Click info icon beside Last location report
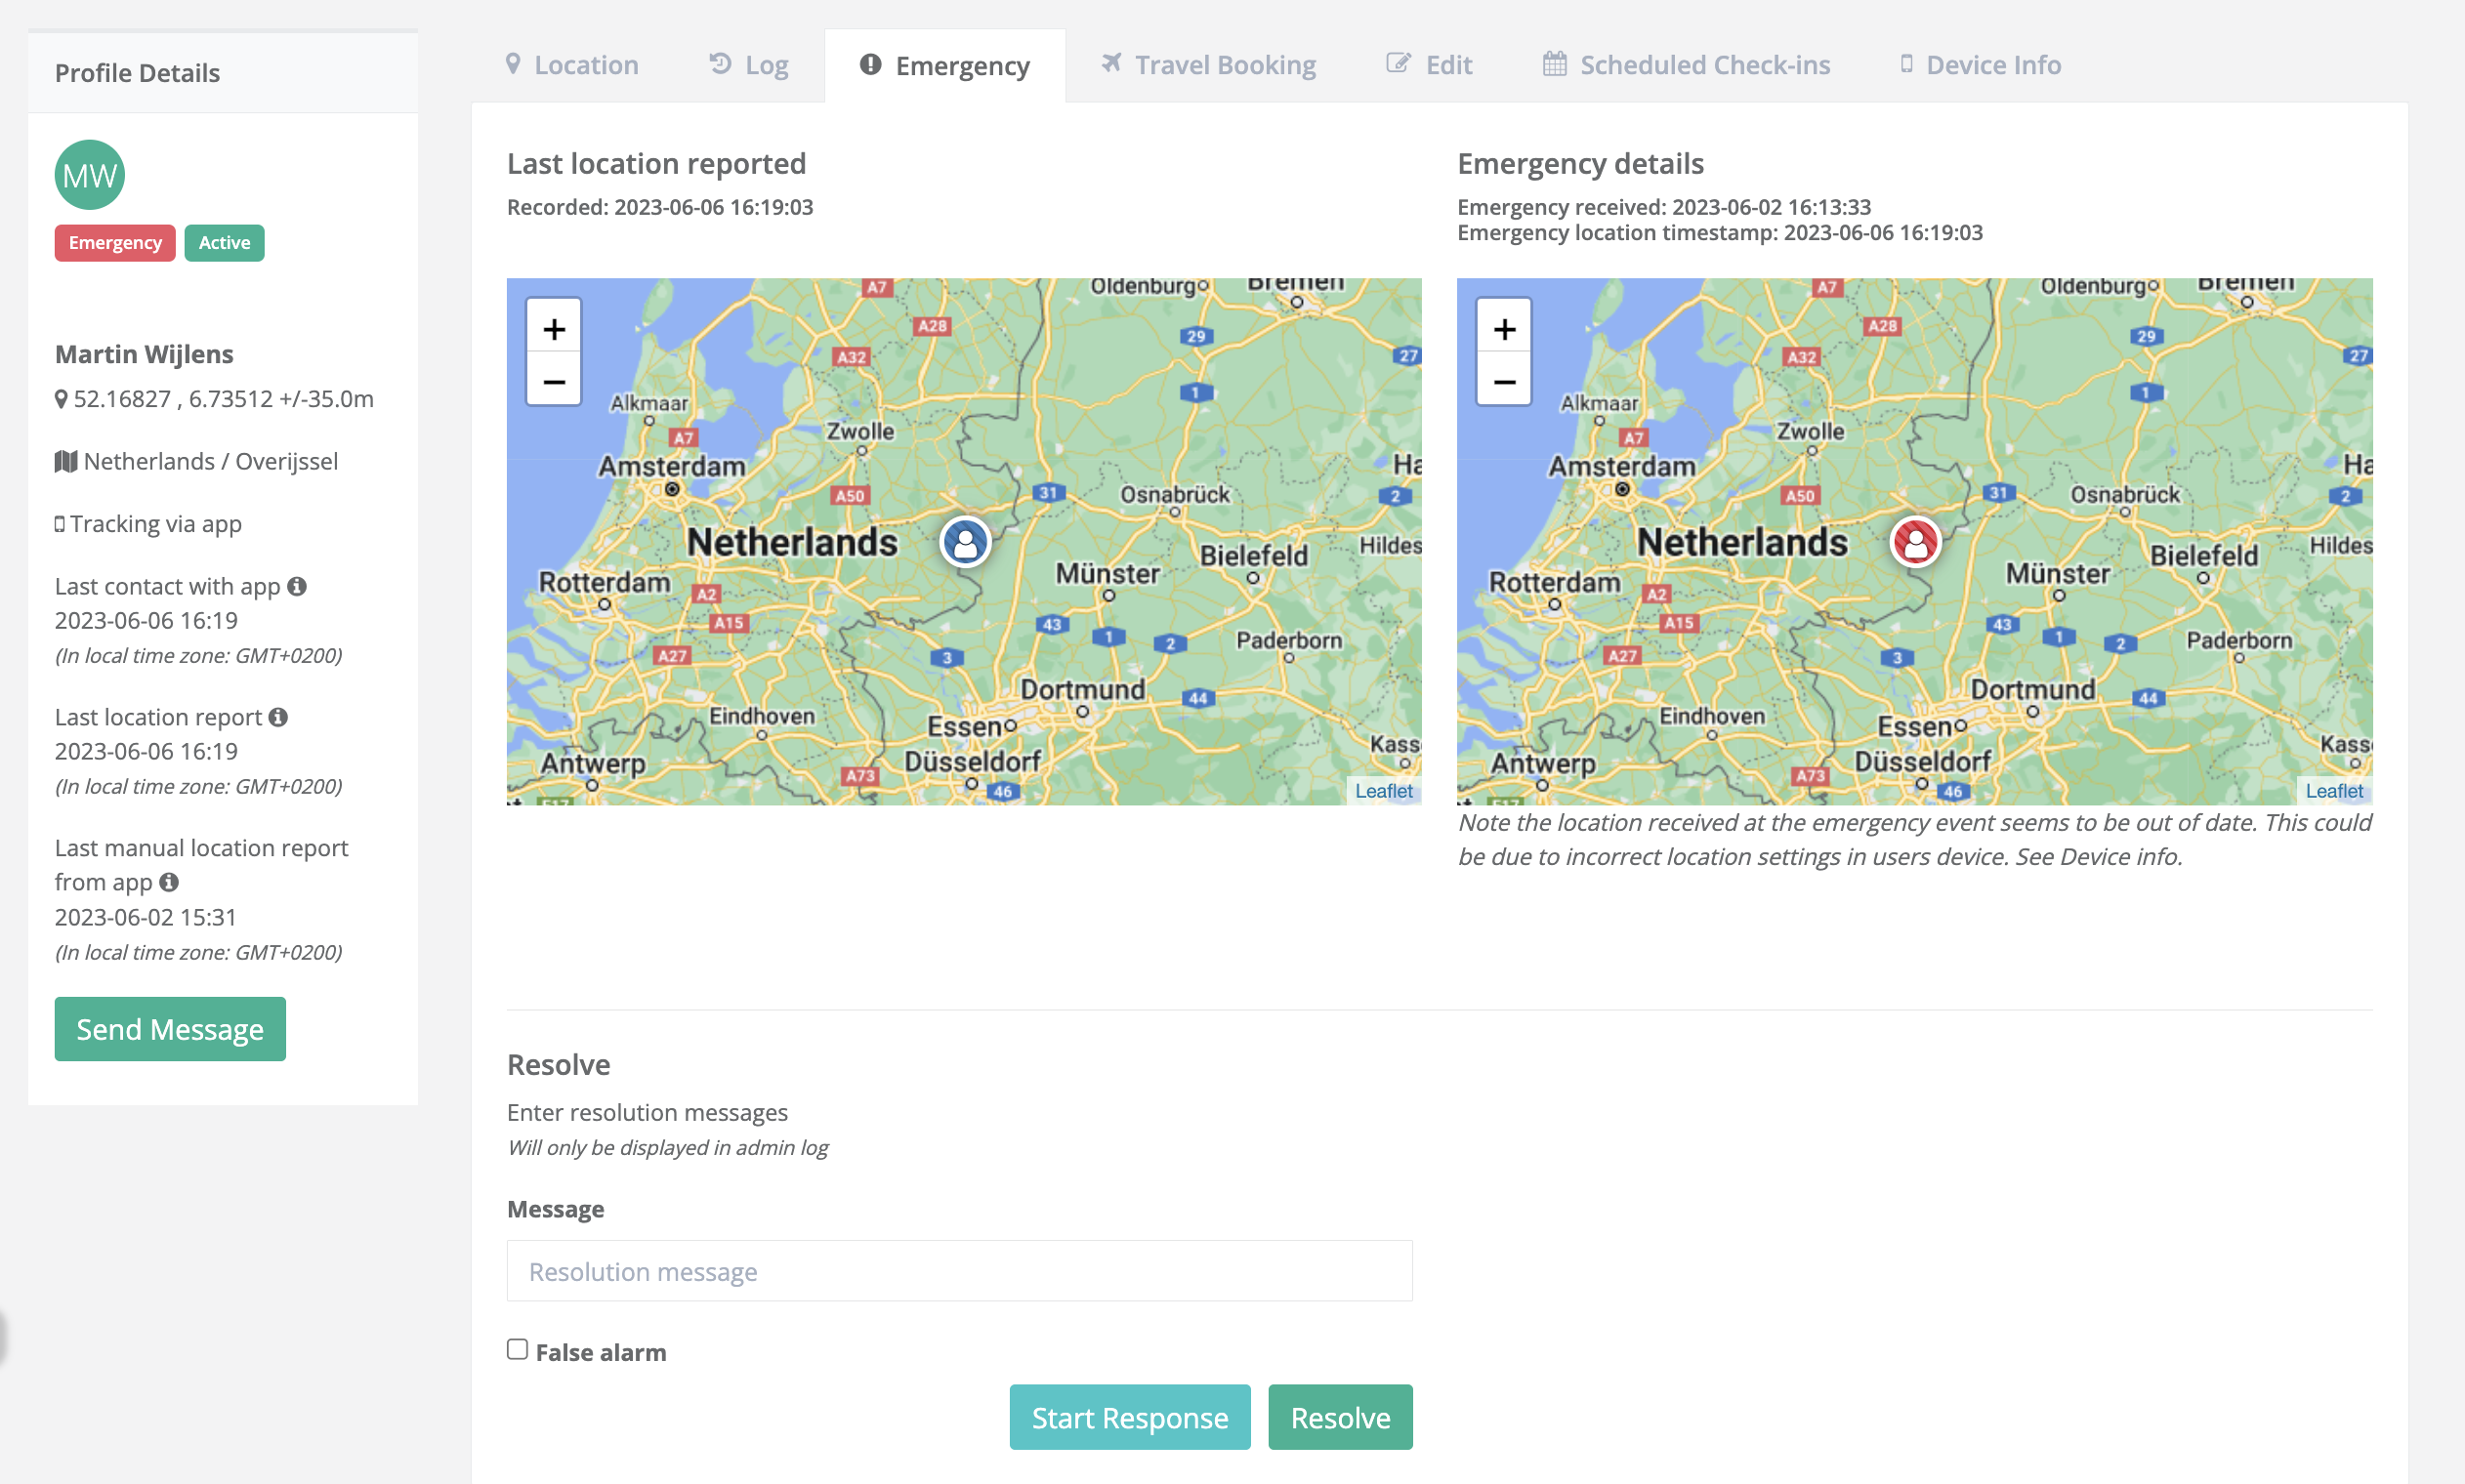Image resolution: width=2465 pixels, height=1484 pixels. click(x=278, y=717)
